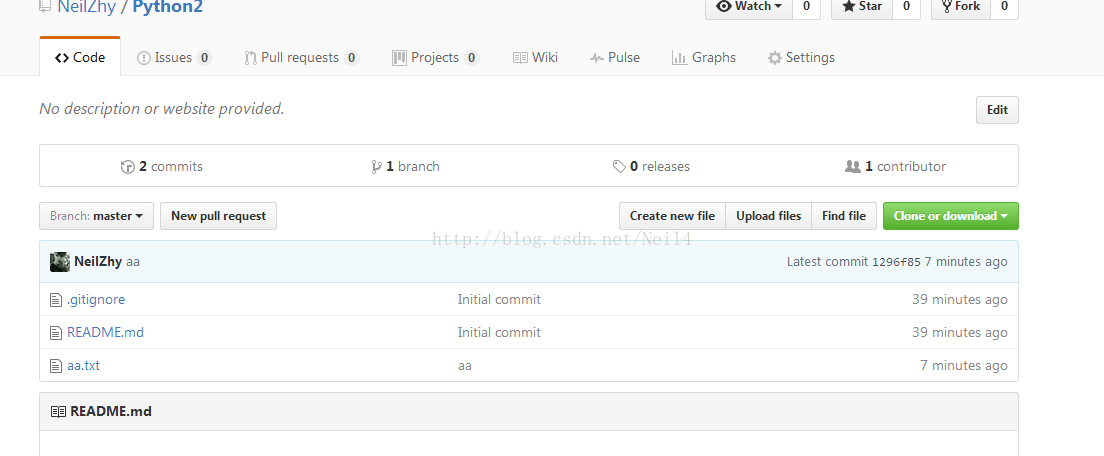Open the Python2 repository link
1104x456 pixels.
(x=168, y=7)
